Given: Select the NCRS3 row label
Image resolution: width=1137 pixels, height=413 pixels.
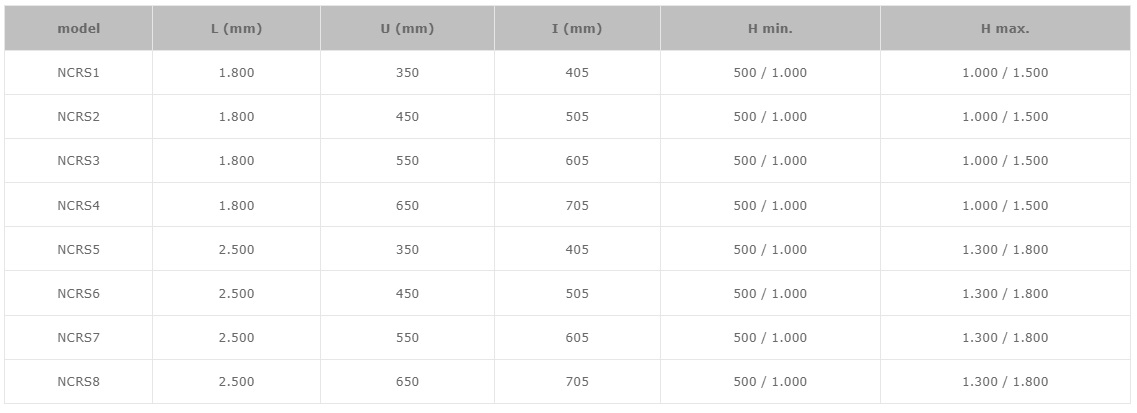Looking at the screenshot, I should click(78, 161).
